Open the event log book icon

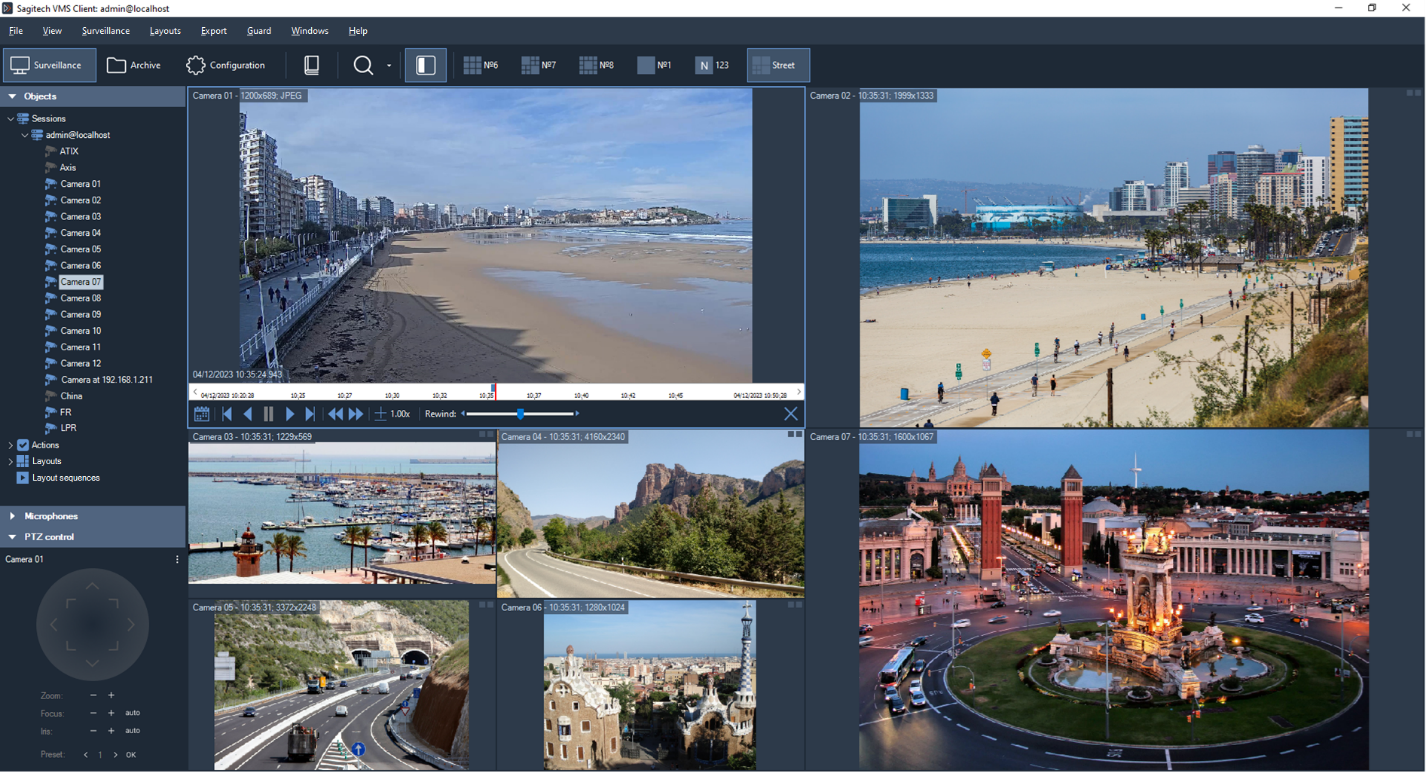[x=312, y=65]
